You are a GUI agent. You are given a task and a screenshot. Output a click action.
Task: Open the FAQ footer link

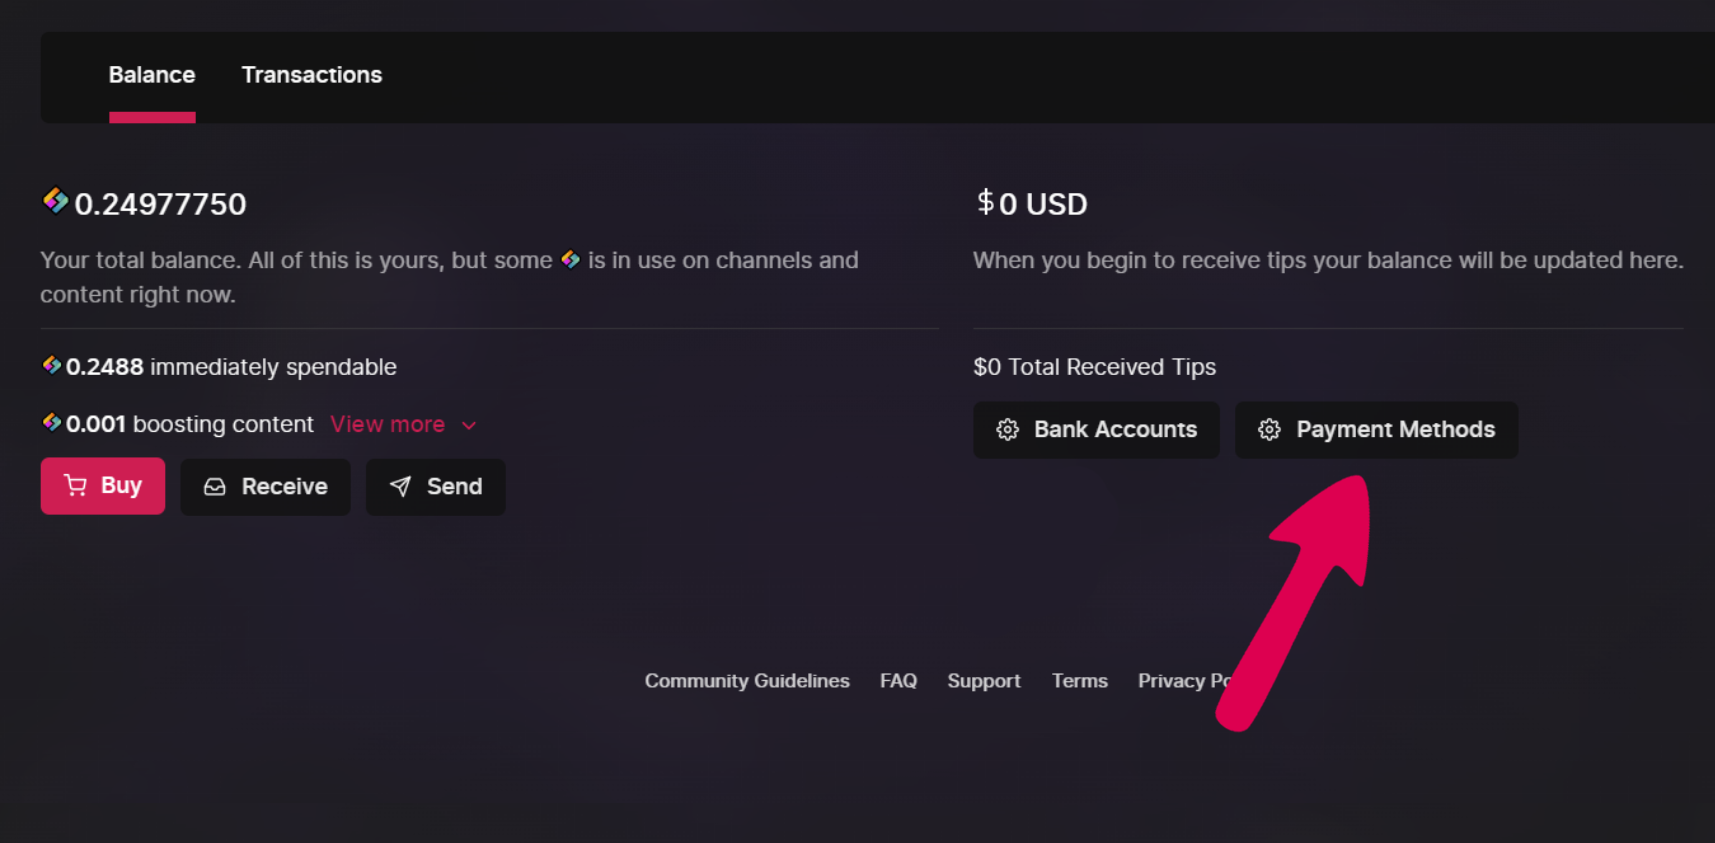898,681
